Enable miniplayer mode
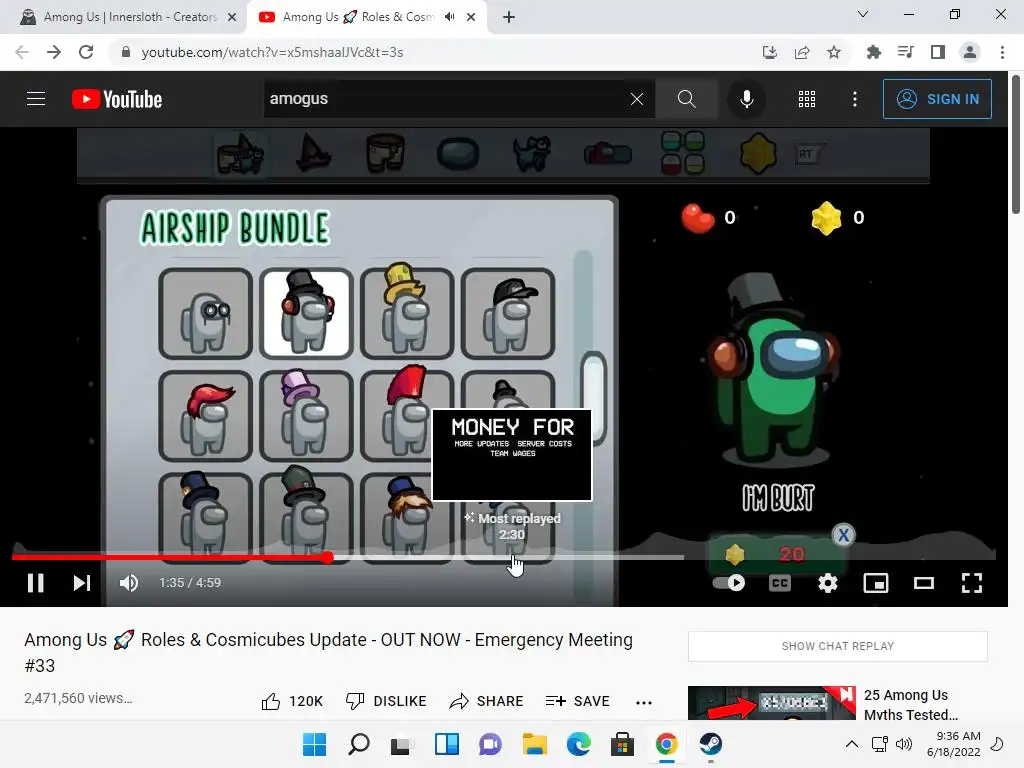 pos(876,583)
